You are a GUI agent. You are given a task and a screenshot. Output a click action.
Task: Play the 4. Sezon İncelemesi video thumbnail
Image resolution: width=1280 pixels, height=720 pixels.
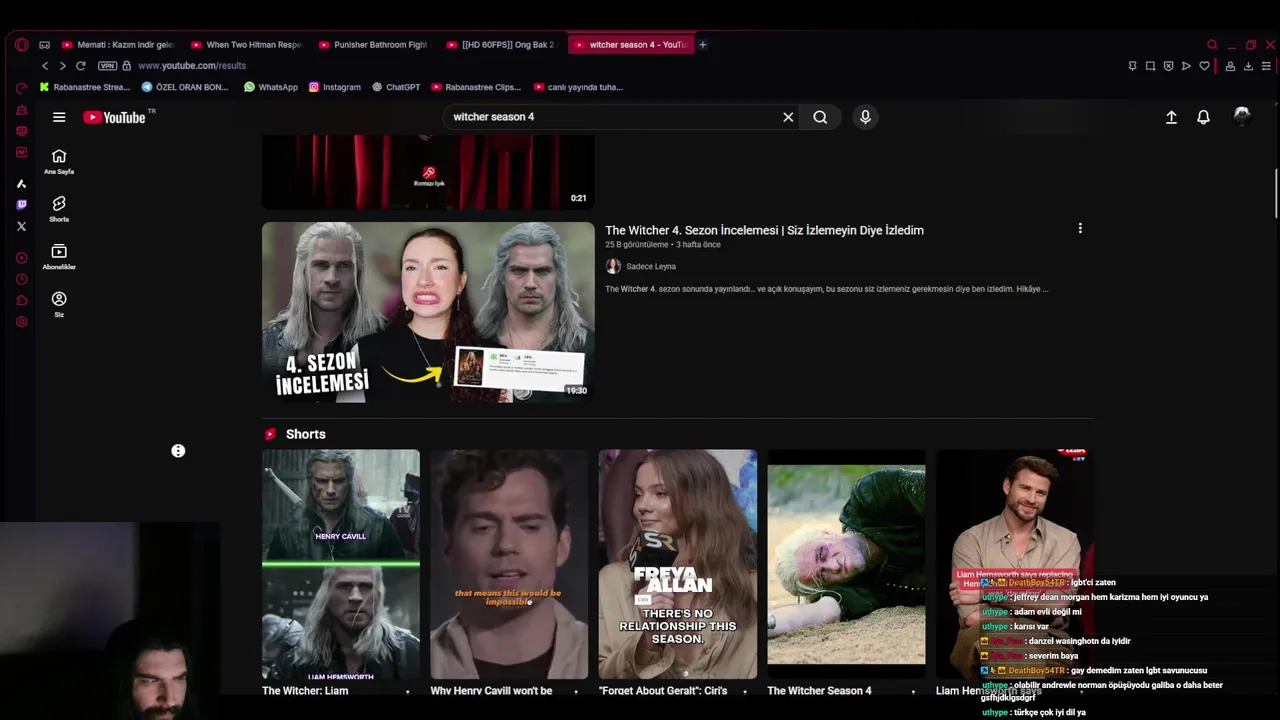(428, 312)
